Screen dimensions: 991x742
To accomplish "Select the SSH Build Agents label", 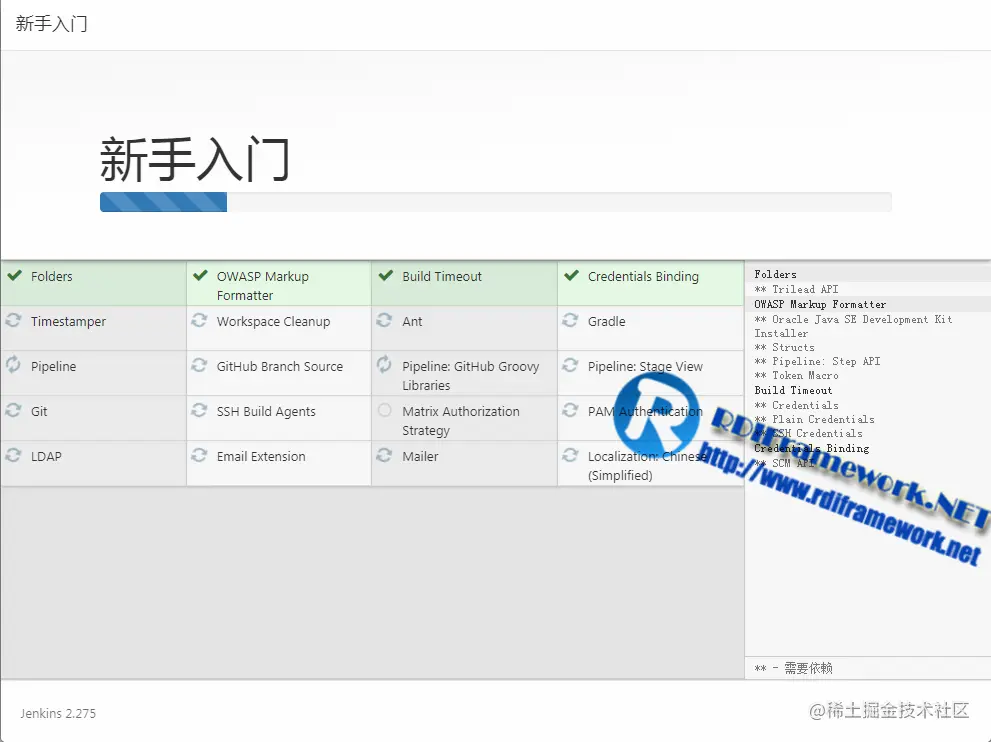I will (266, 411).
